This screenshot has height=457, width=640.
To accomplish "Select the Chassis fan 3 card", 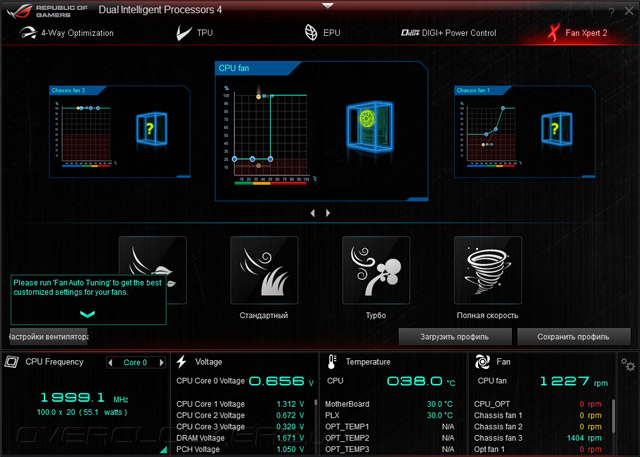I will [120, 131].
